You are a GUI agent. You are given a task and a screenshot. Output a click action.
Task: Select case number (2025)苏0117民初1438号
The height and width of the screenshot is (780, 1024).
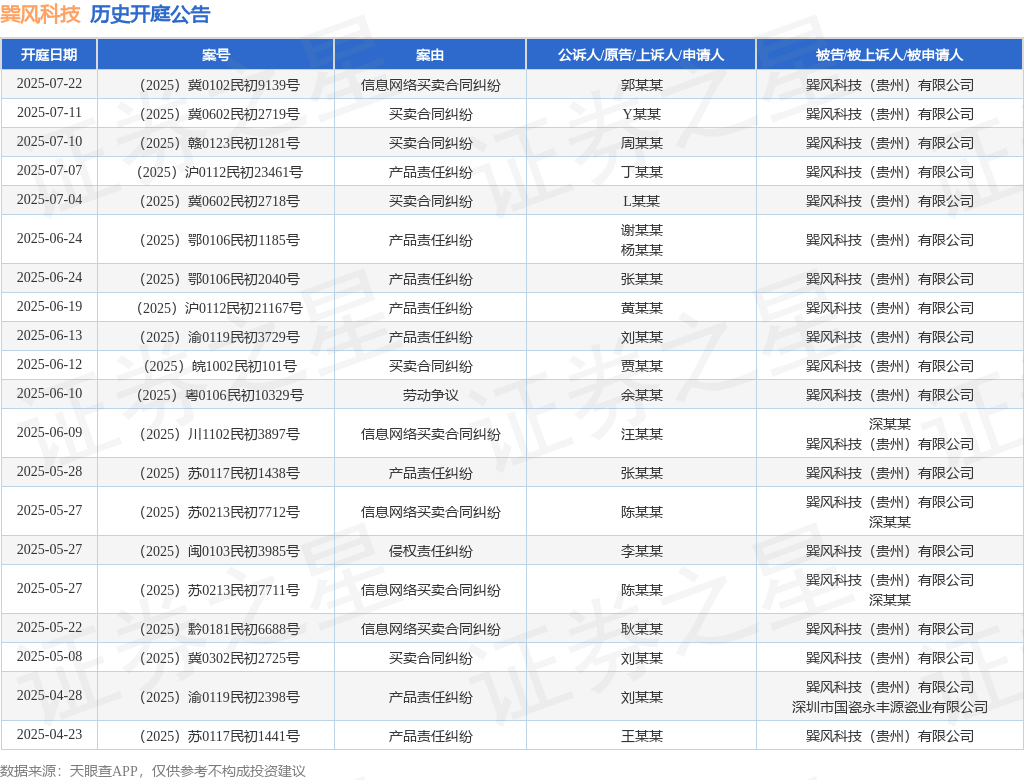click(219, 474)
